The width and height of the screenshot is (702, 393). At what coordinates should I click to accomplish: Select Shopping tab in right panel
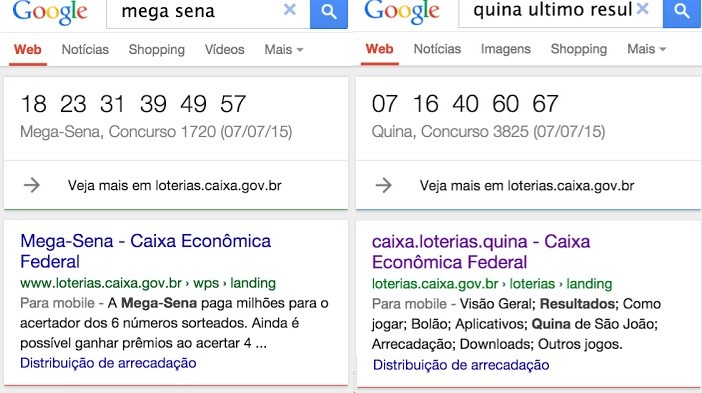coord(578,49)
